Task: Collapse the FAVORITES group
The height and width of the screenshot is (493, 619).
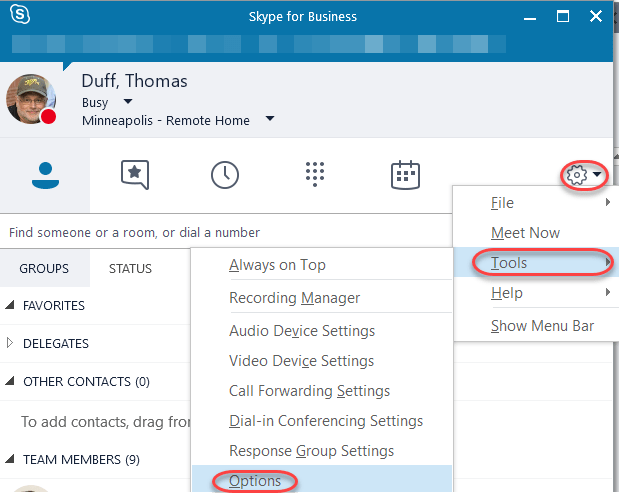Action: [x=10, y=305]
